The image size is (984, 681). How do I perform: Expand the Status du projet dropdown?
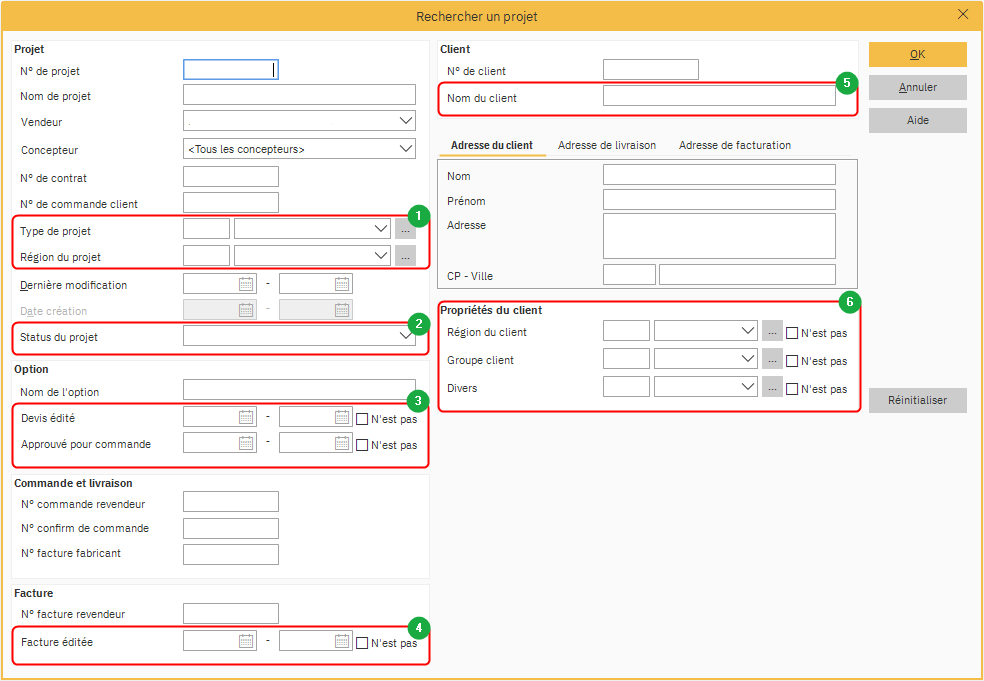coord(405,337)
